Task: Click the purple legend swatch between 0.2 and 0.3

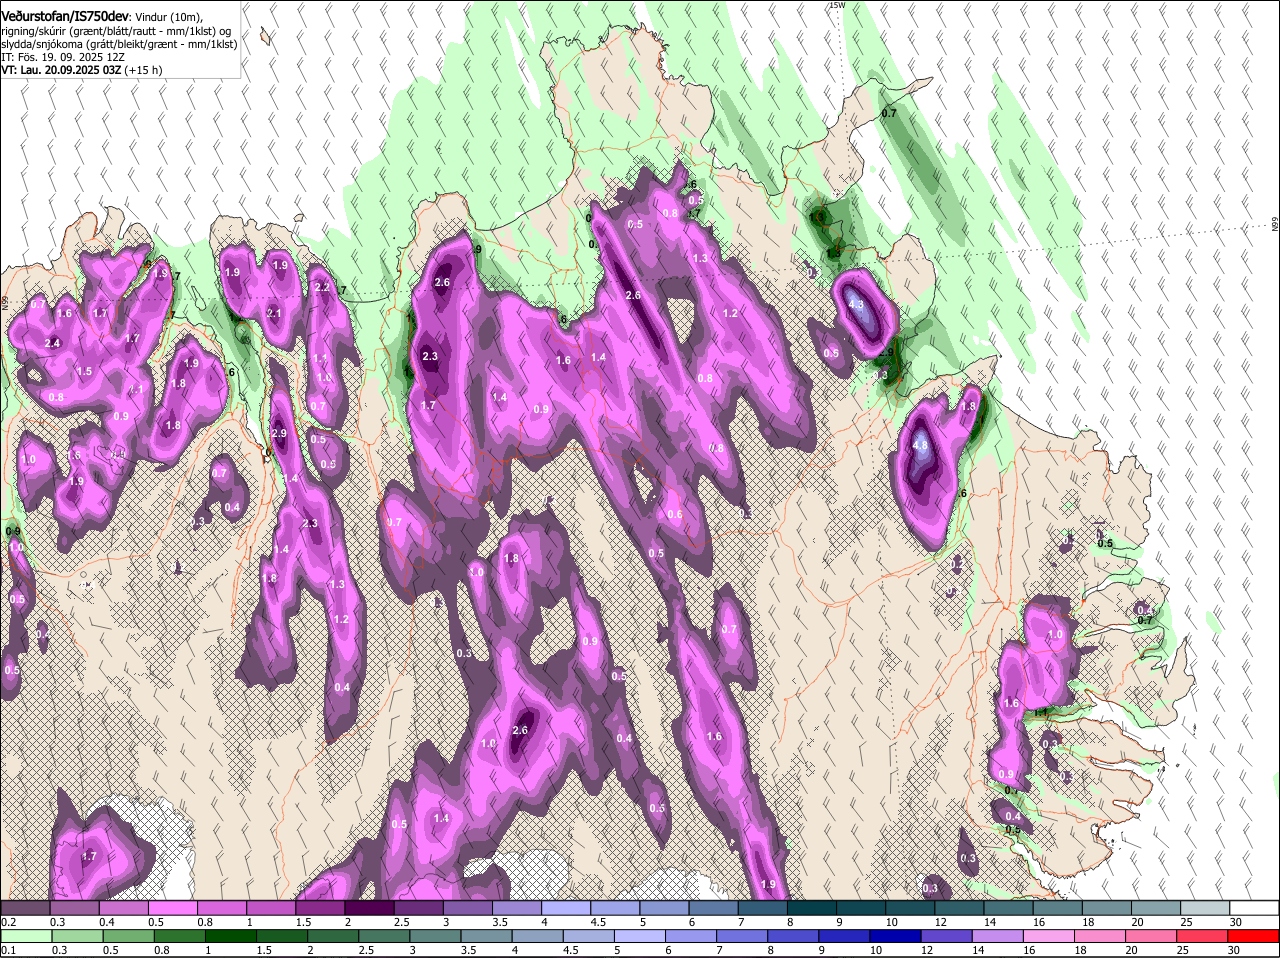Action: pyautogui.click(x=25, y=907)
